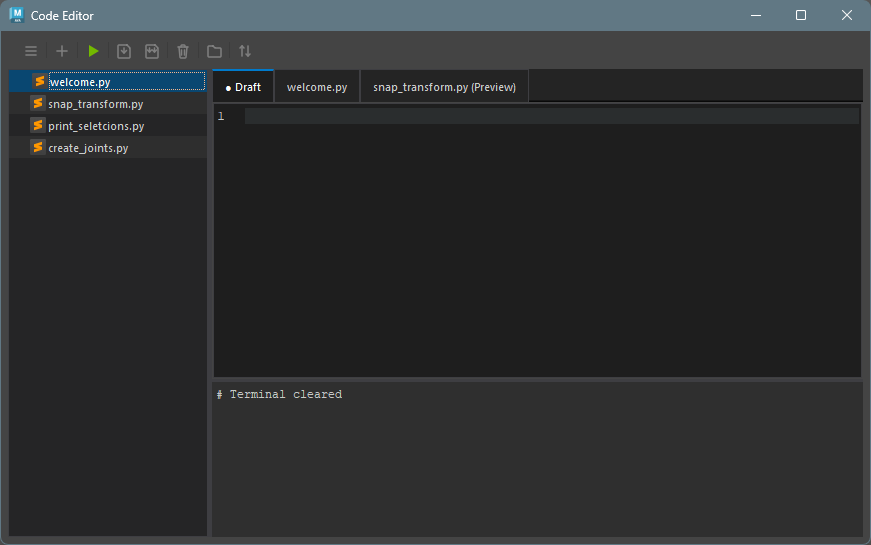Switch to the Draft tab
Image resolution: width=871 pixels, height=545 pixels.
coord(243,87)
